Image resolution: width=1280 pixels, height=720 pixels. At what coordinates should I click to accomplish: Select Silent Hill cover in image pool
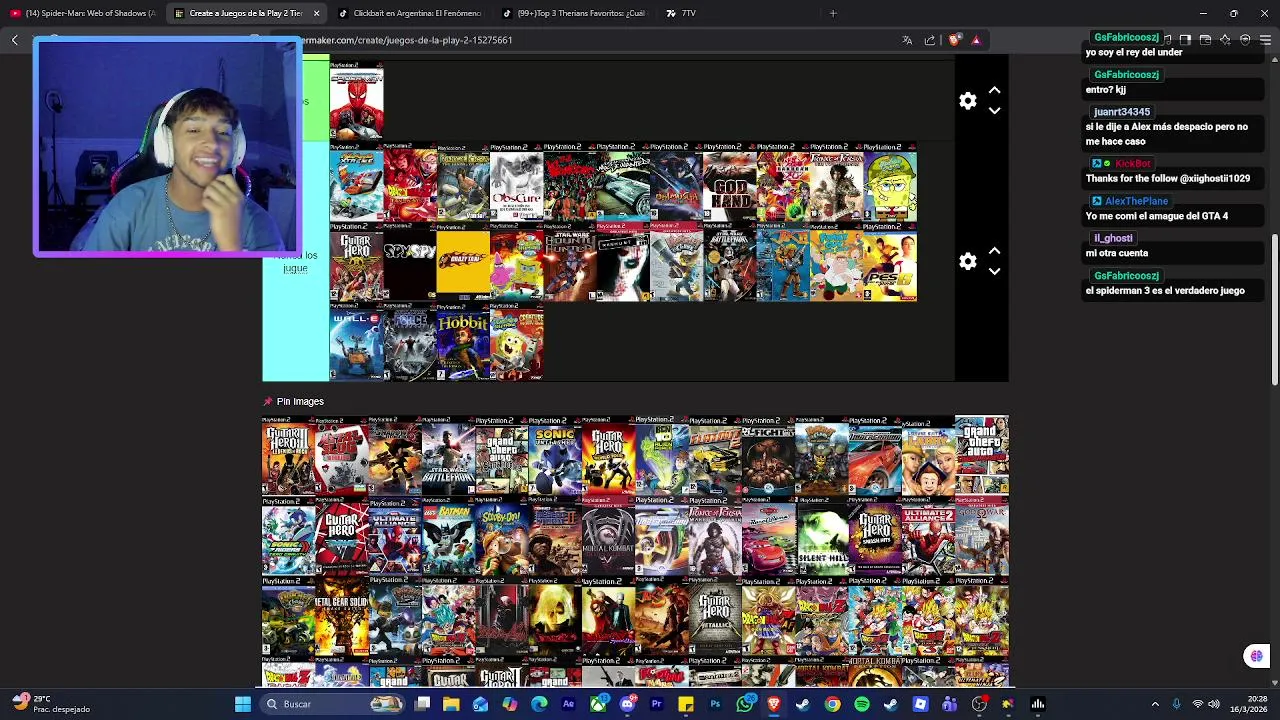pos(822,537)
